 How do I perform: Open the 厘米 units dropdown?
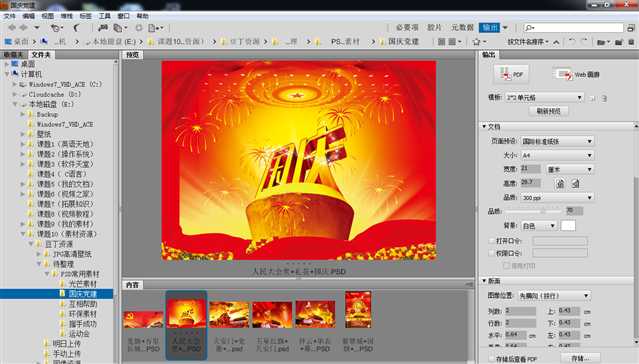pos(570,169)
